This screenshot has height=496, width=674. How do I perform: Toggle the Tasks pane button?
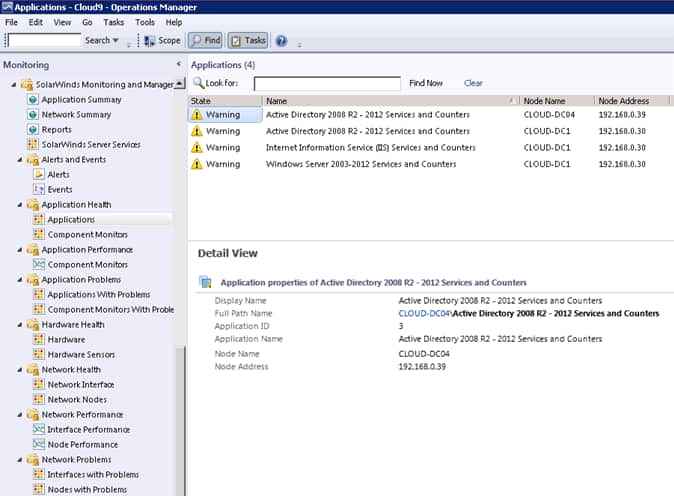pos(248,41)
